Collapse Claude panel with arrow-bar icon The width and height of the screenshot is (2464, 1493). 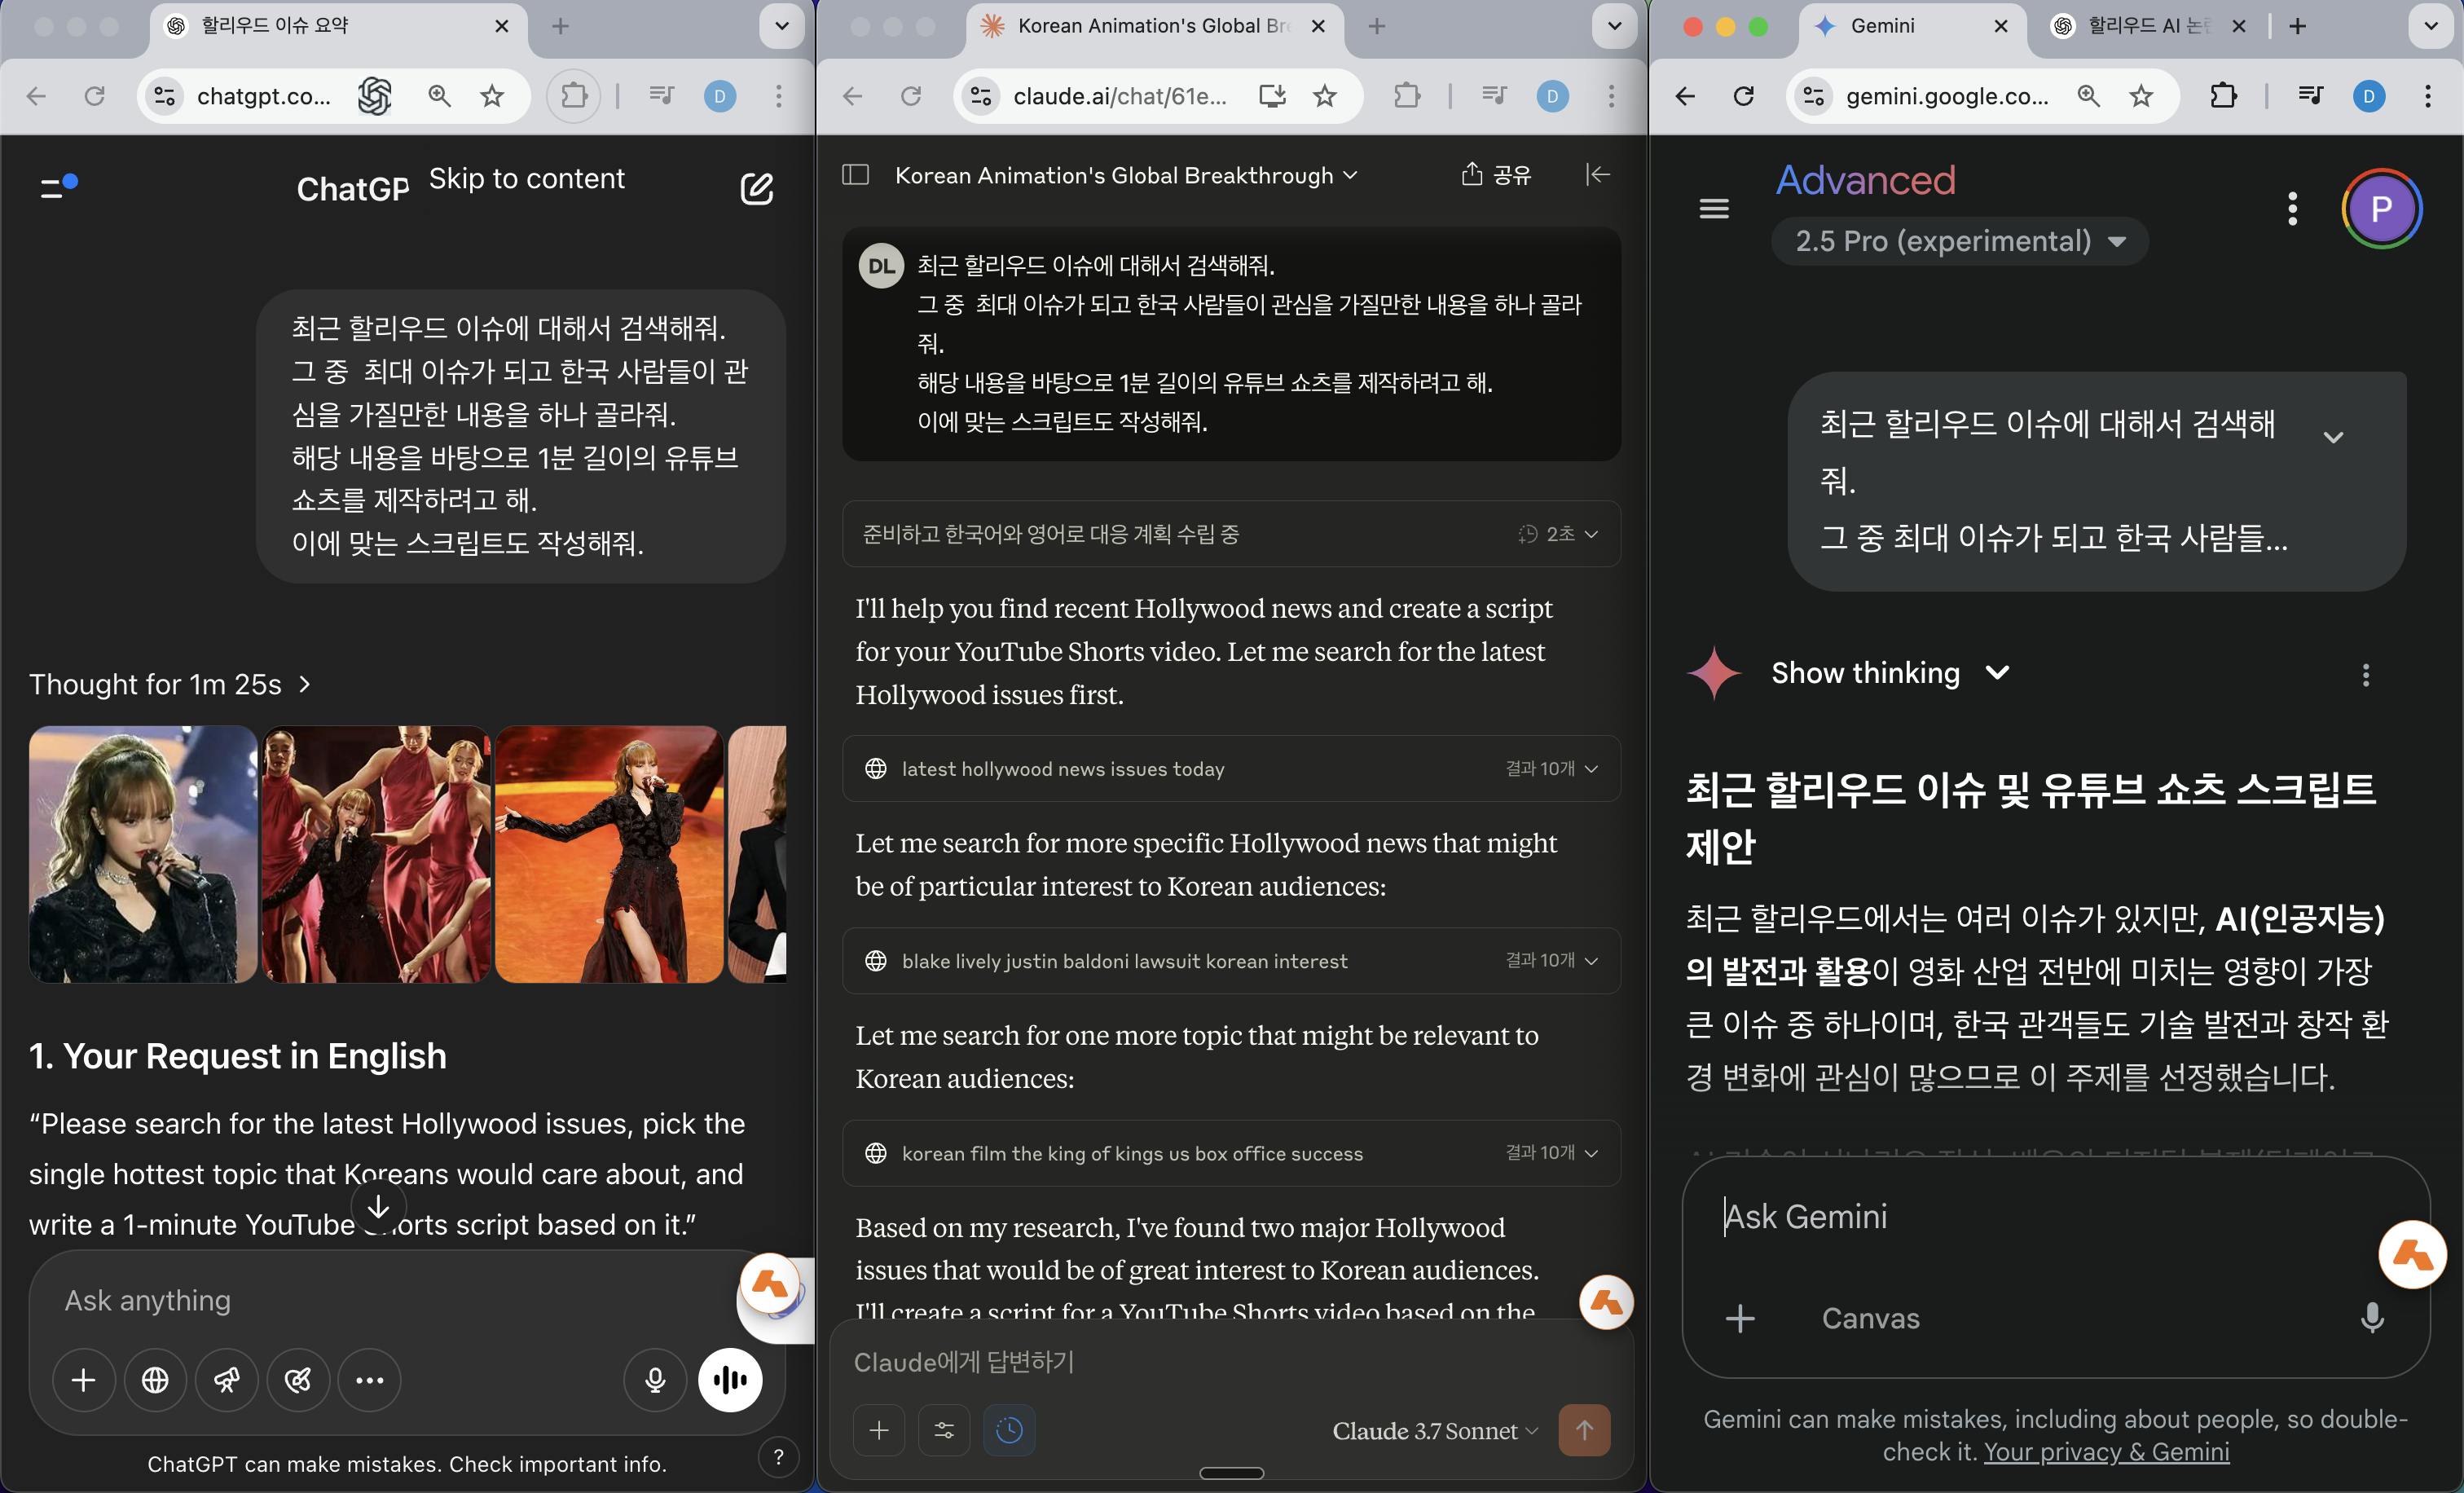tap(1598, 174)
